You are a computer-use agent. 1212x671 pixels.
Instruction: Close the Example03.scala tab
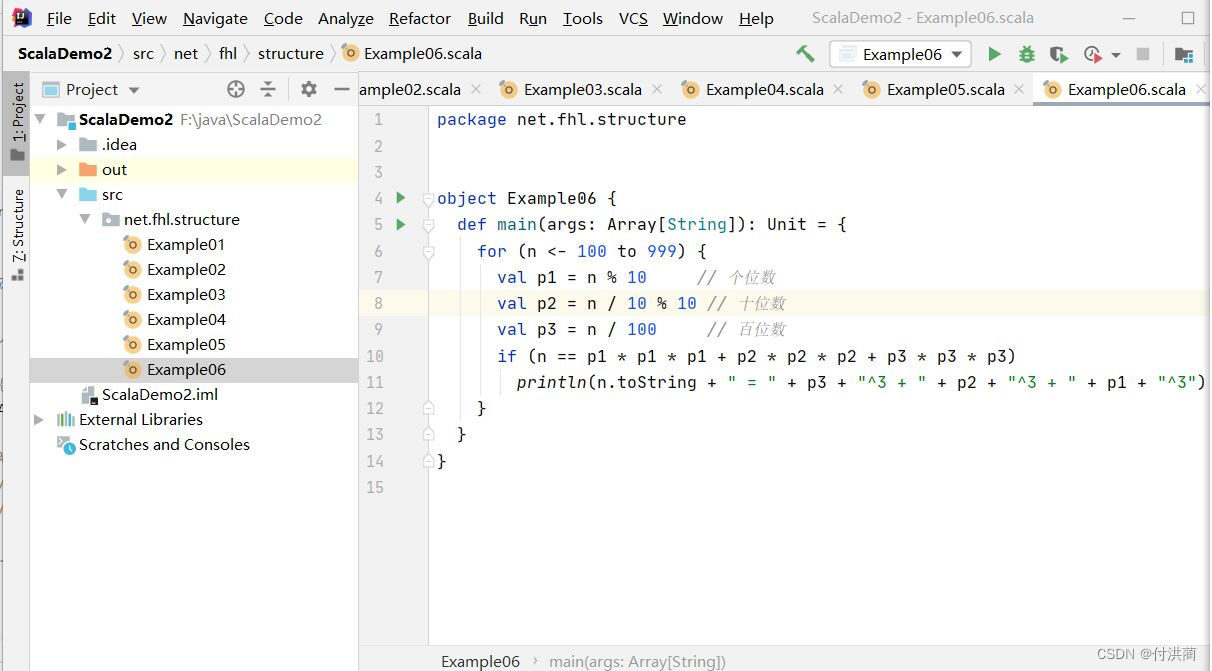658,89
